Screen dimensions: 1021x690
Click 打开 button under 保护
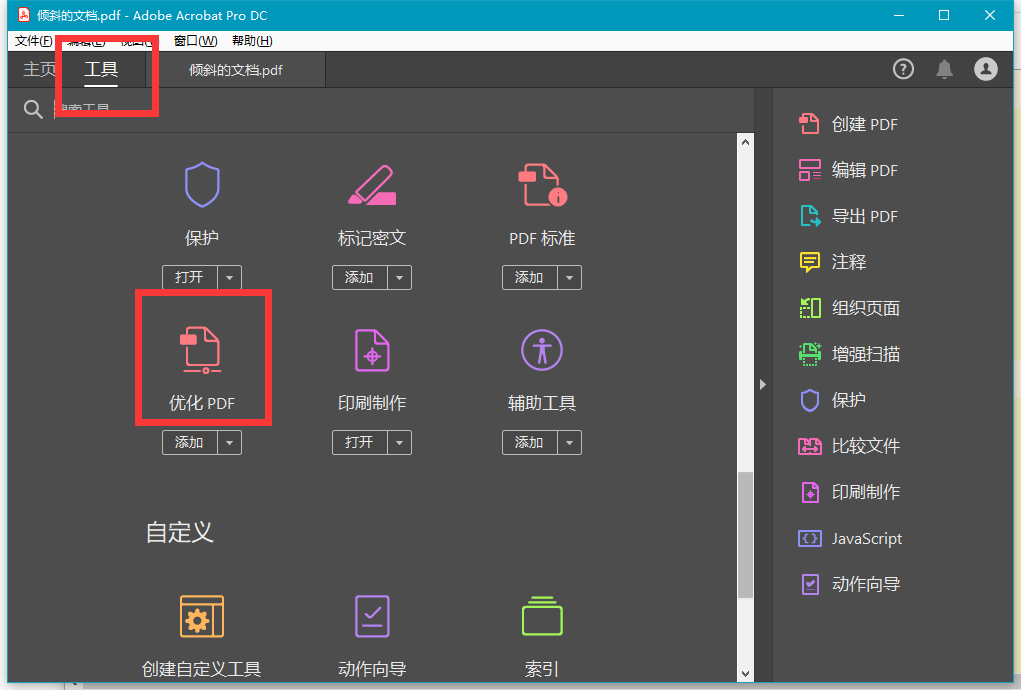tap(189, 277)
